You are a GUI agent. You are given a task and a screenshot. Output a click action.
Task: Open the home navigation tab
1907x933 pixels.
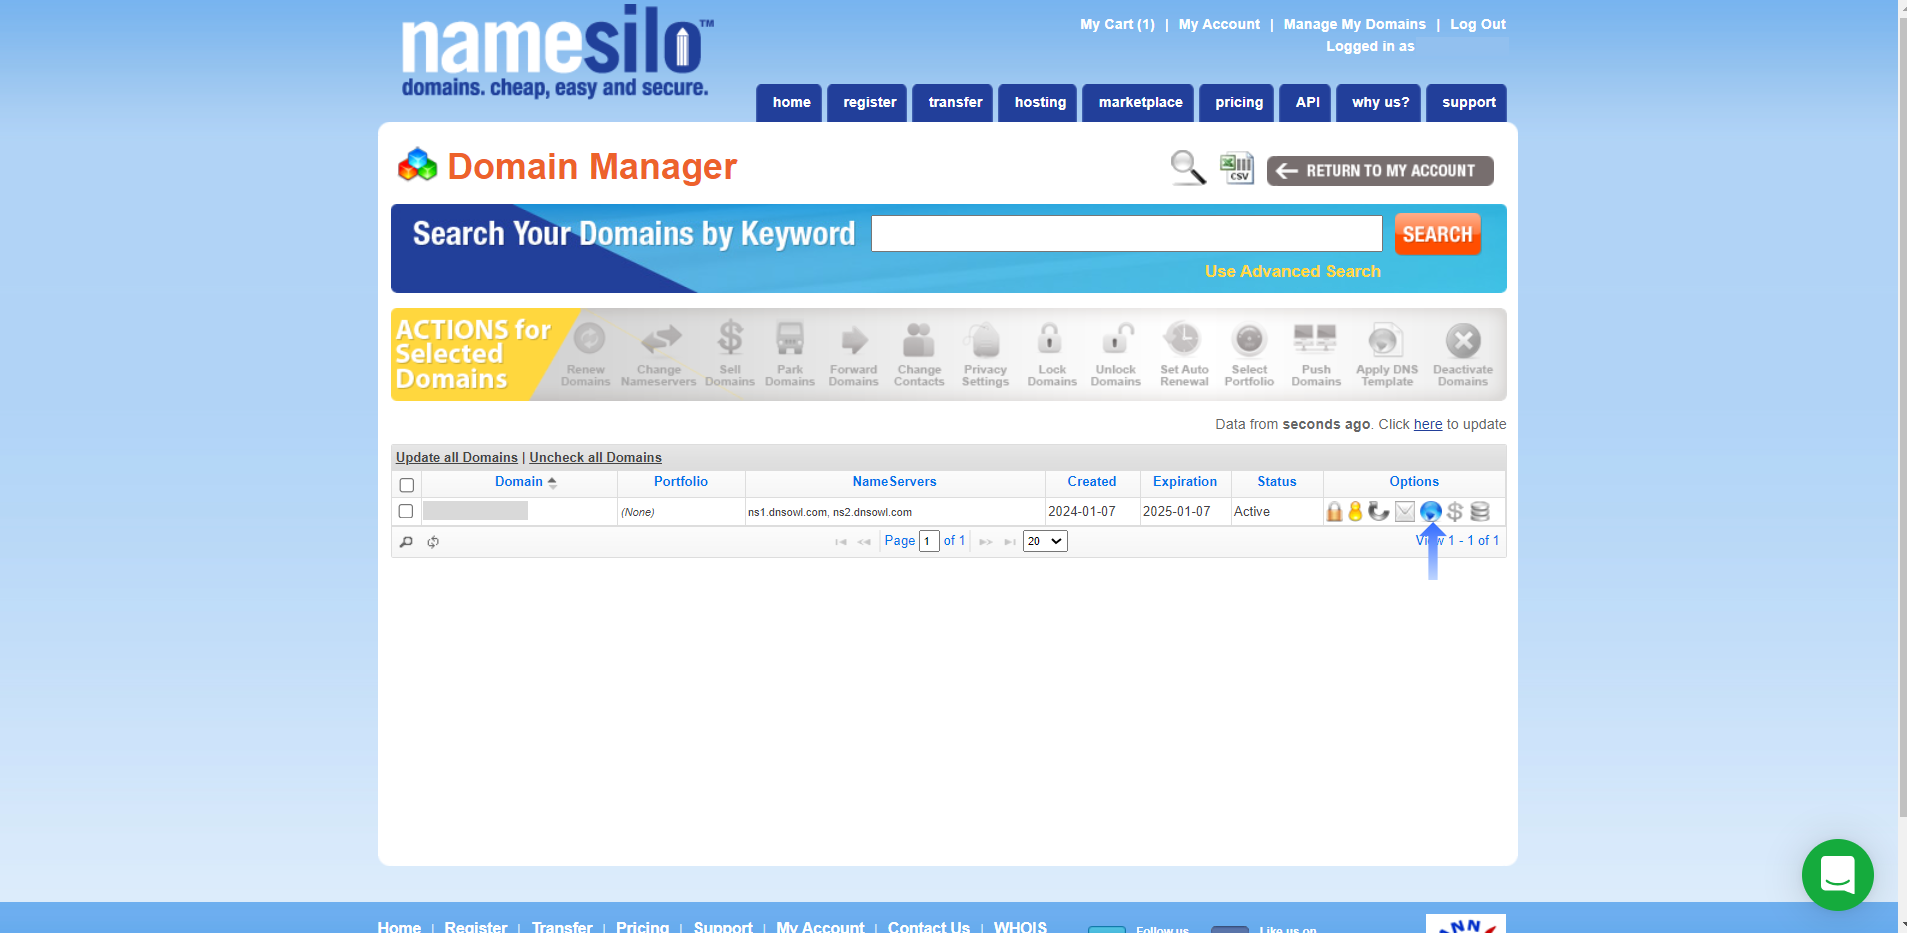coord(791,103)
